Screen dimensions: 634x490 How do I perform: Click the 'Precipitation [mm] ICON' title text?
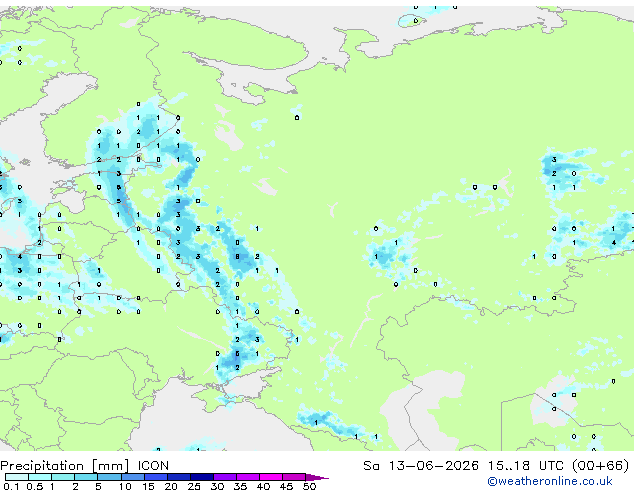pos(85,466)
